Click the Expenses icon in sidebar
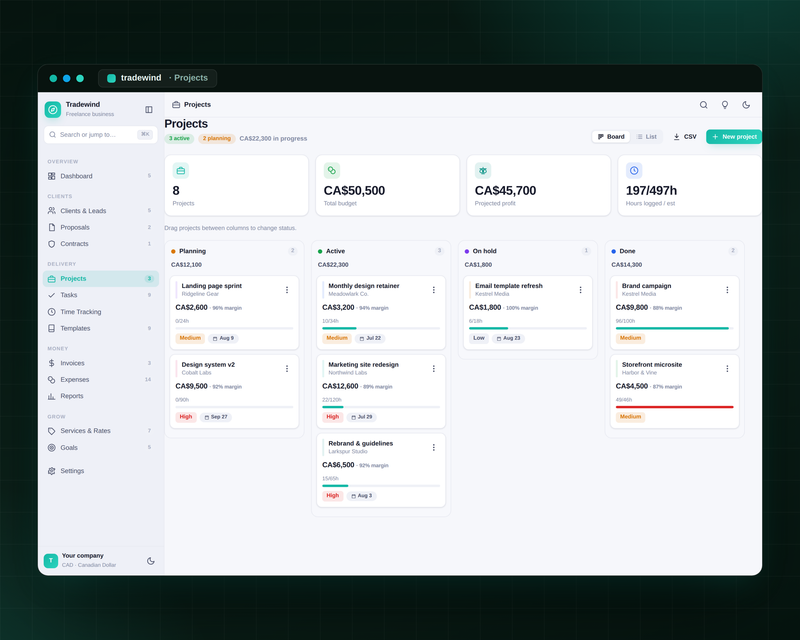This screenshot has width=800, height=640. (x=52, y=380)
